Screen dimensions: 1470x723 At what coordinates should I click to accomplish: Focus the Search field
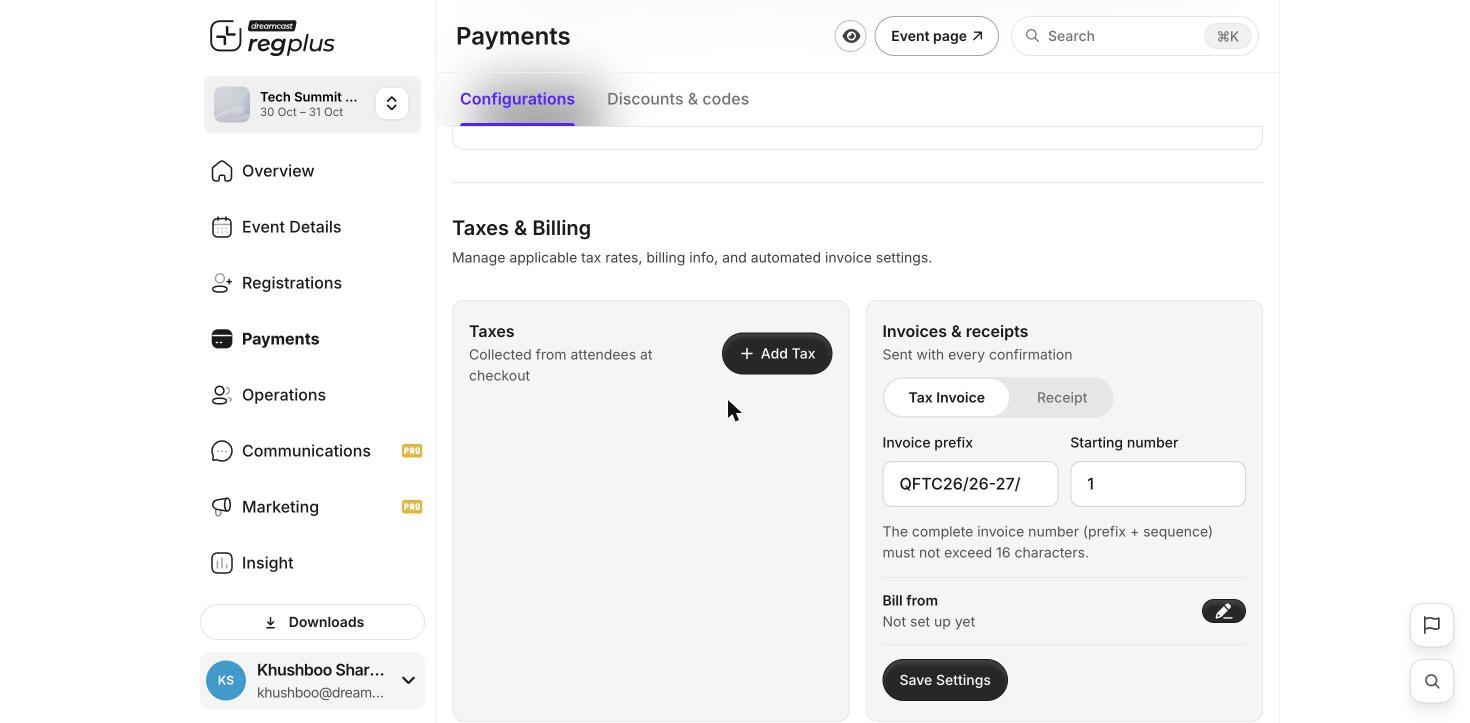(x=1135, y=36)
